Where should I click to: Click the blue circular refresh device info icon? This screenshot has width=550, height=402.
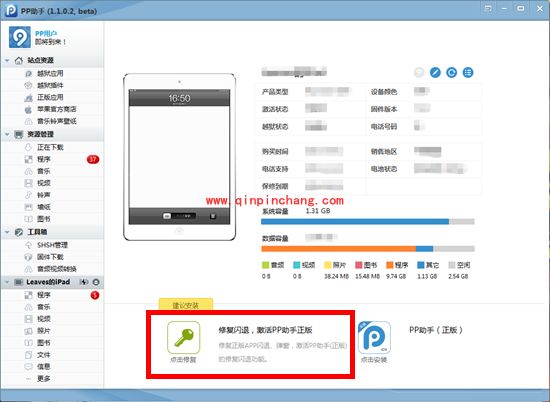point(451,73)
